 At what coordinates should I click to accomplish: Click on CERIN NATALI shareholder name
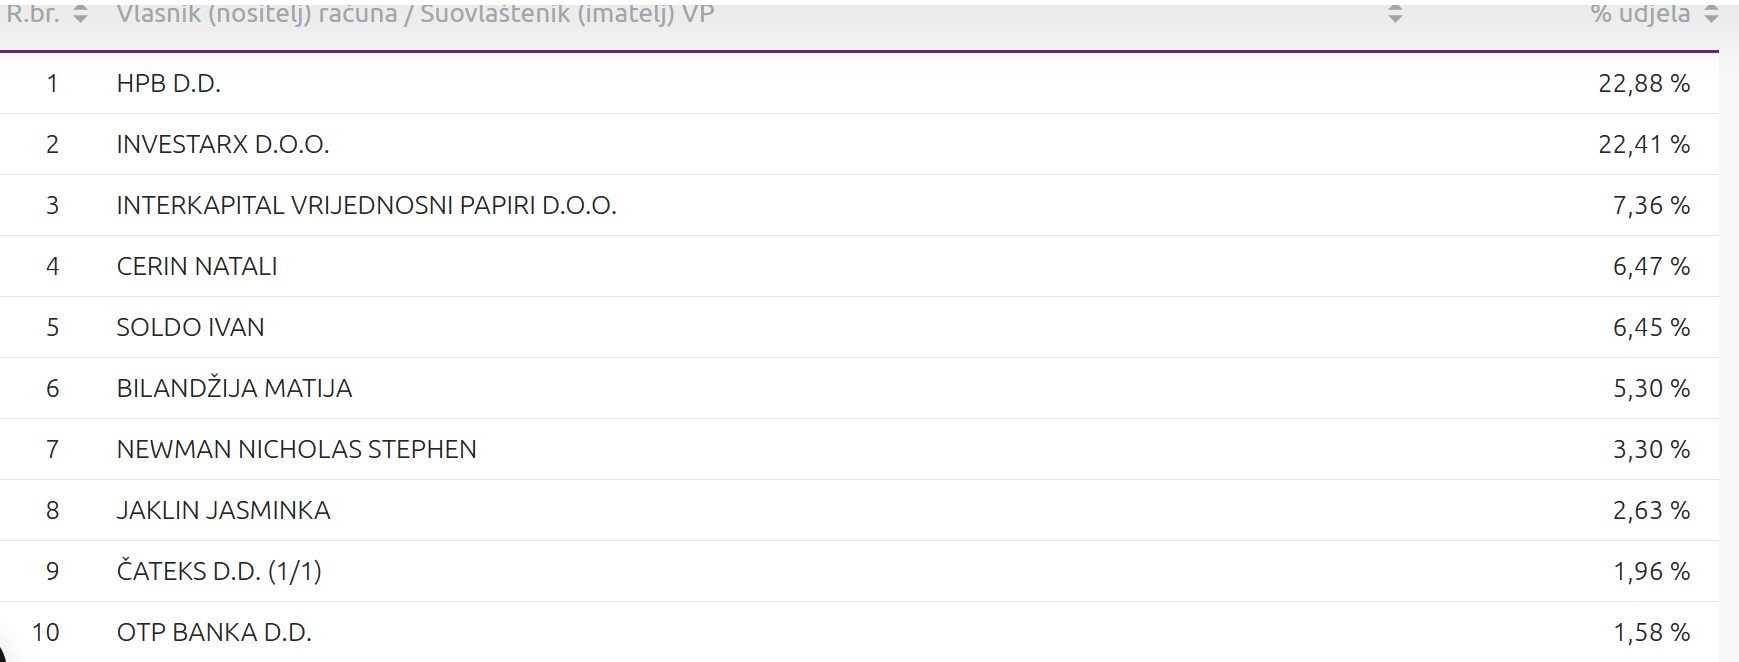coord(197,267)
